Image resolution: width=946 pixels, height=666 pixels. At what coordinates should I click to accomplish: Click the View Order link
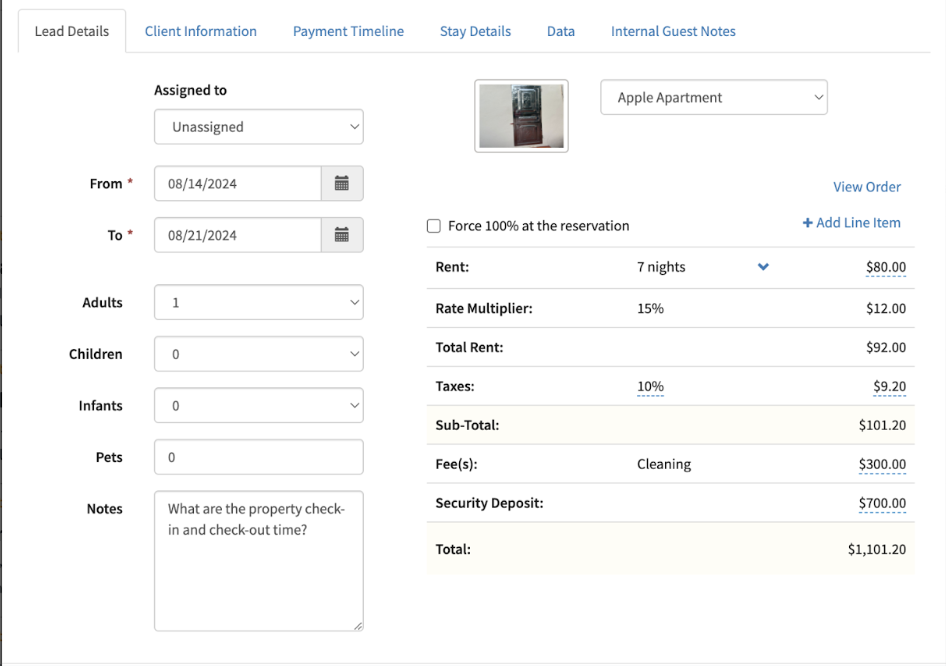tap(867, 186)
